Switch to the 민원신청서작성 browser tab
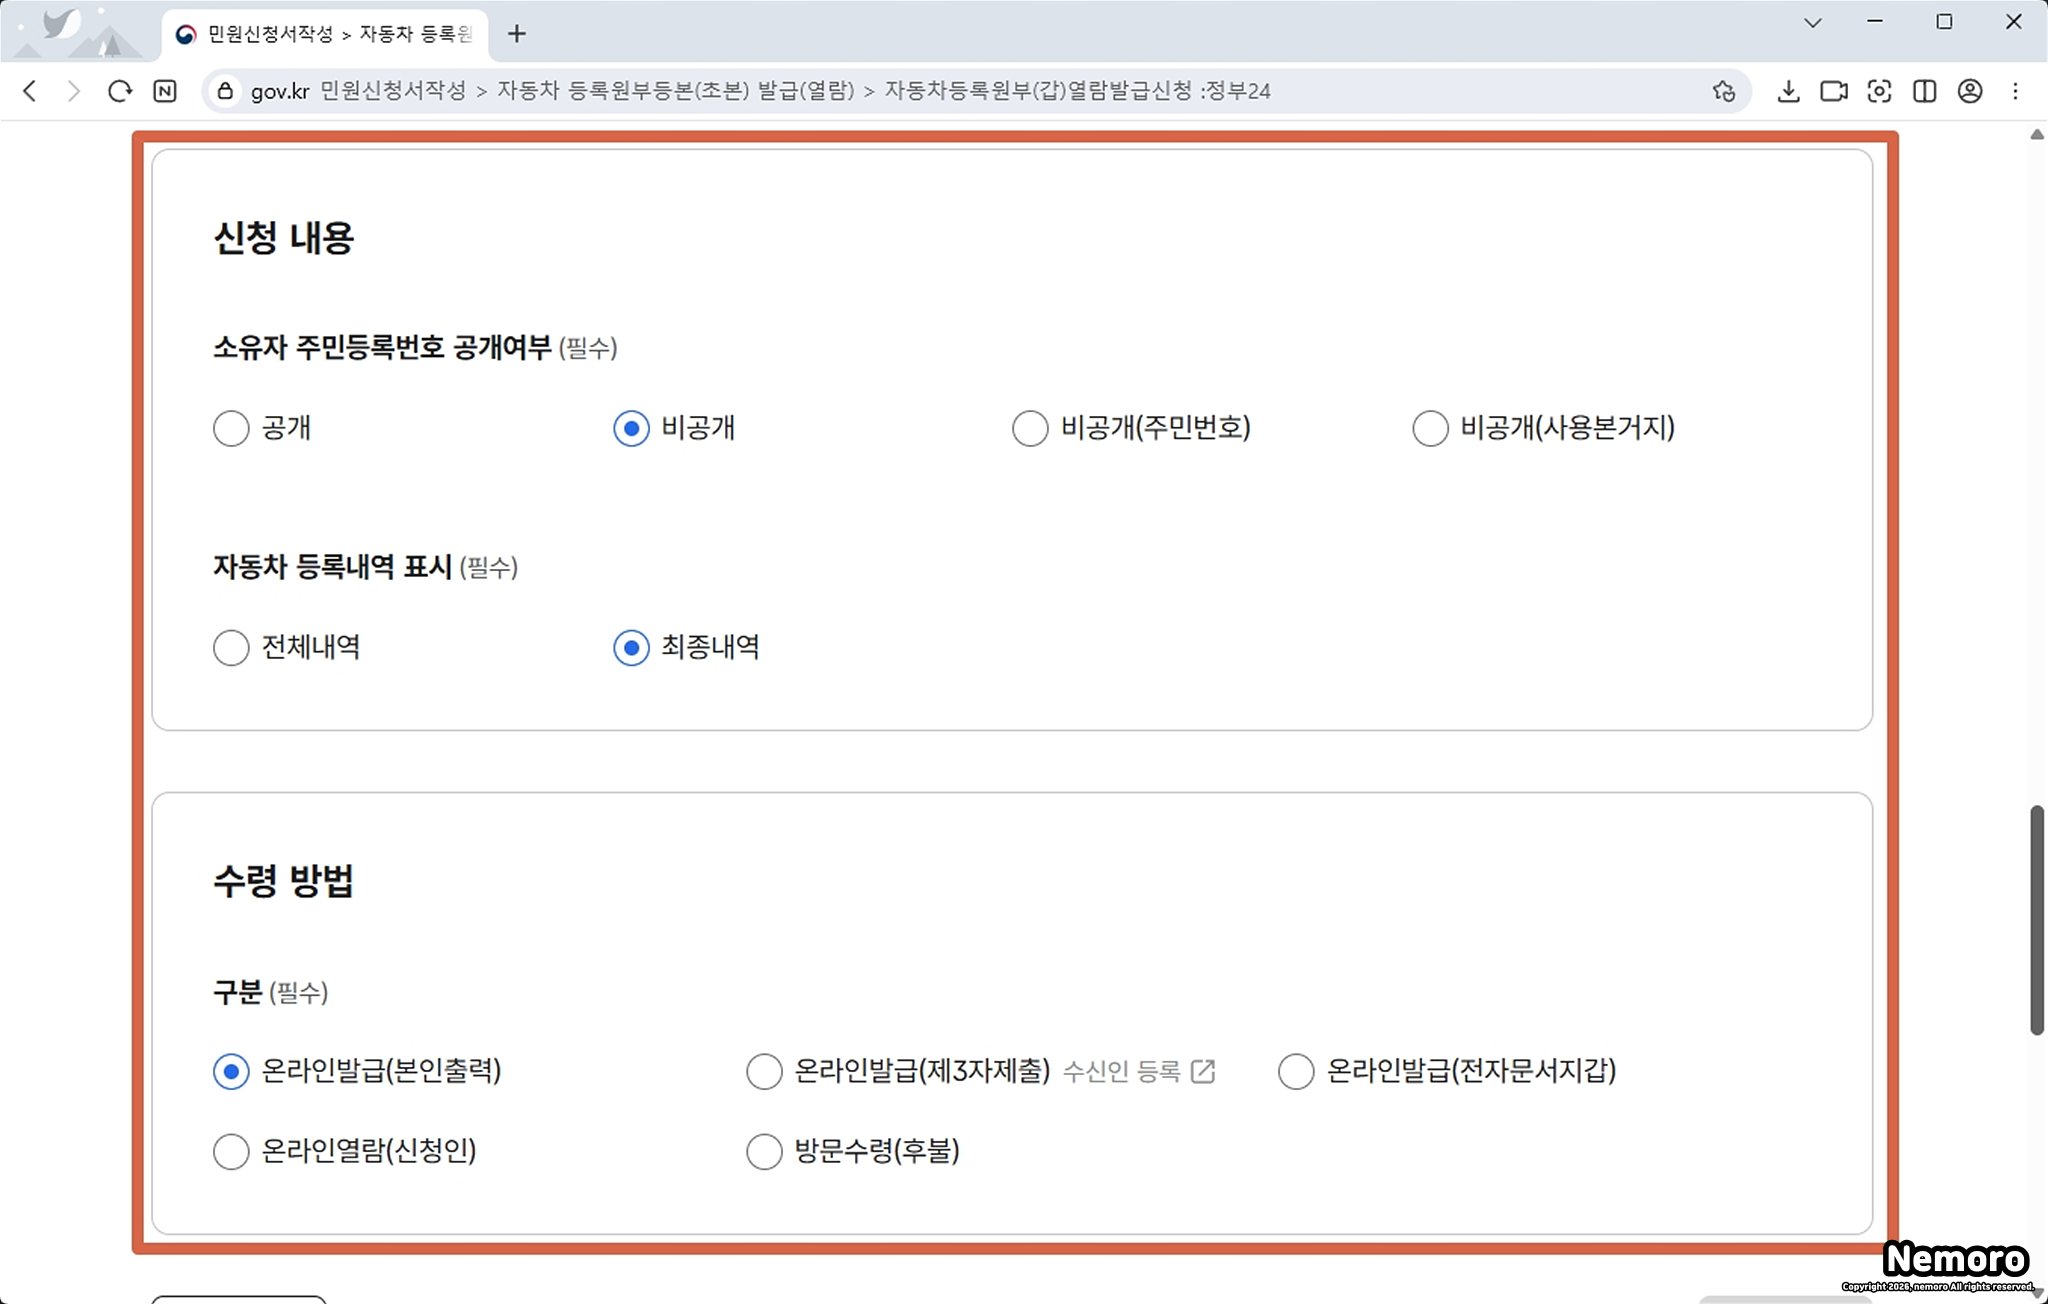 pyautogui.click(x=325, y=34)
